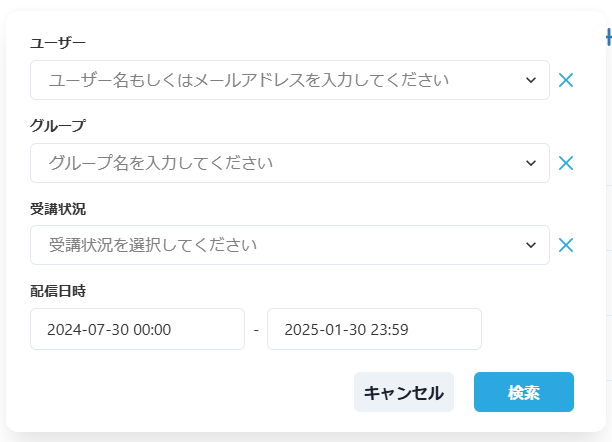Expand the グループ dropdown chevron
612x442 pixels.
coord(530,163)
